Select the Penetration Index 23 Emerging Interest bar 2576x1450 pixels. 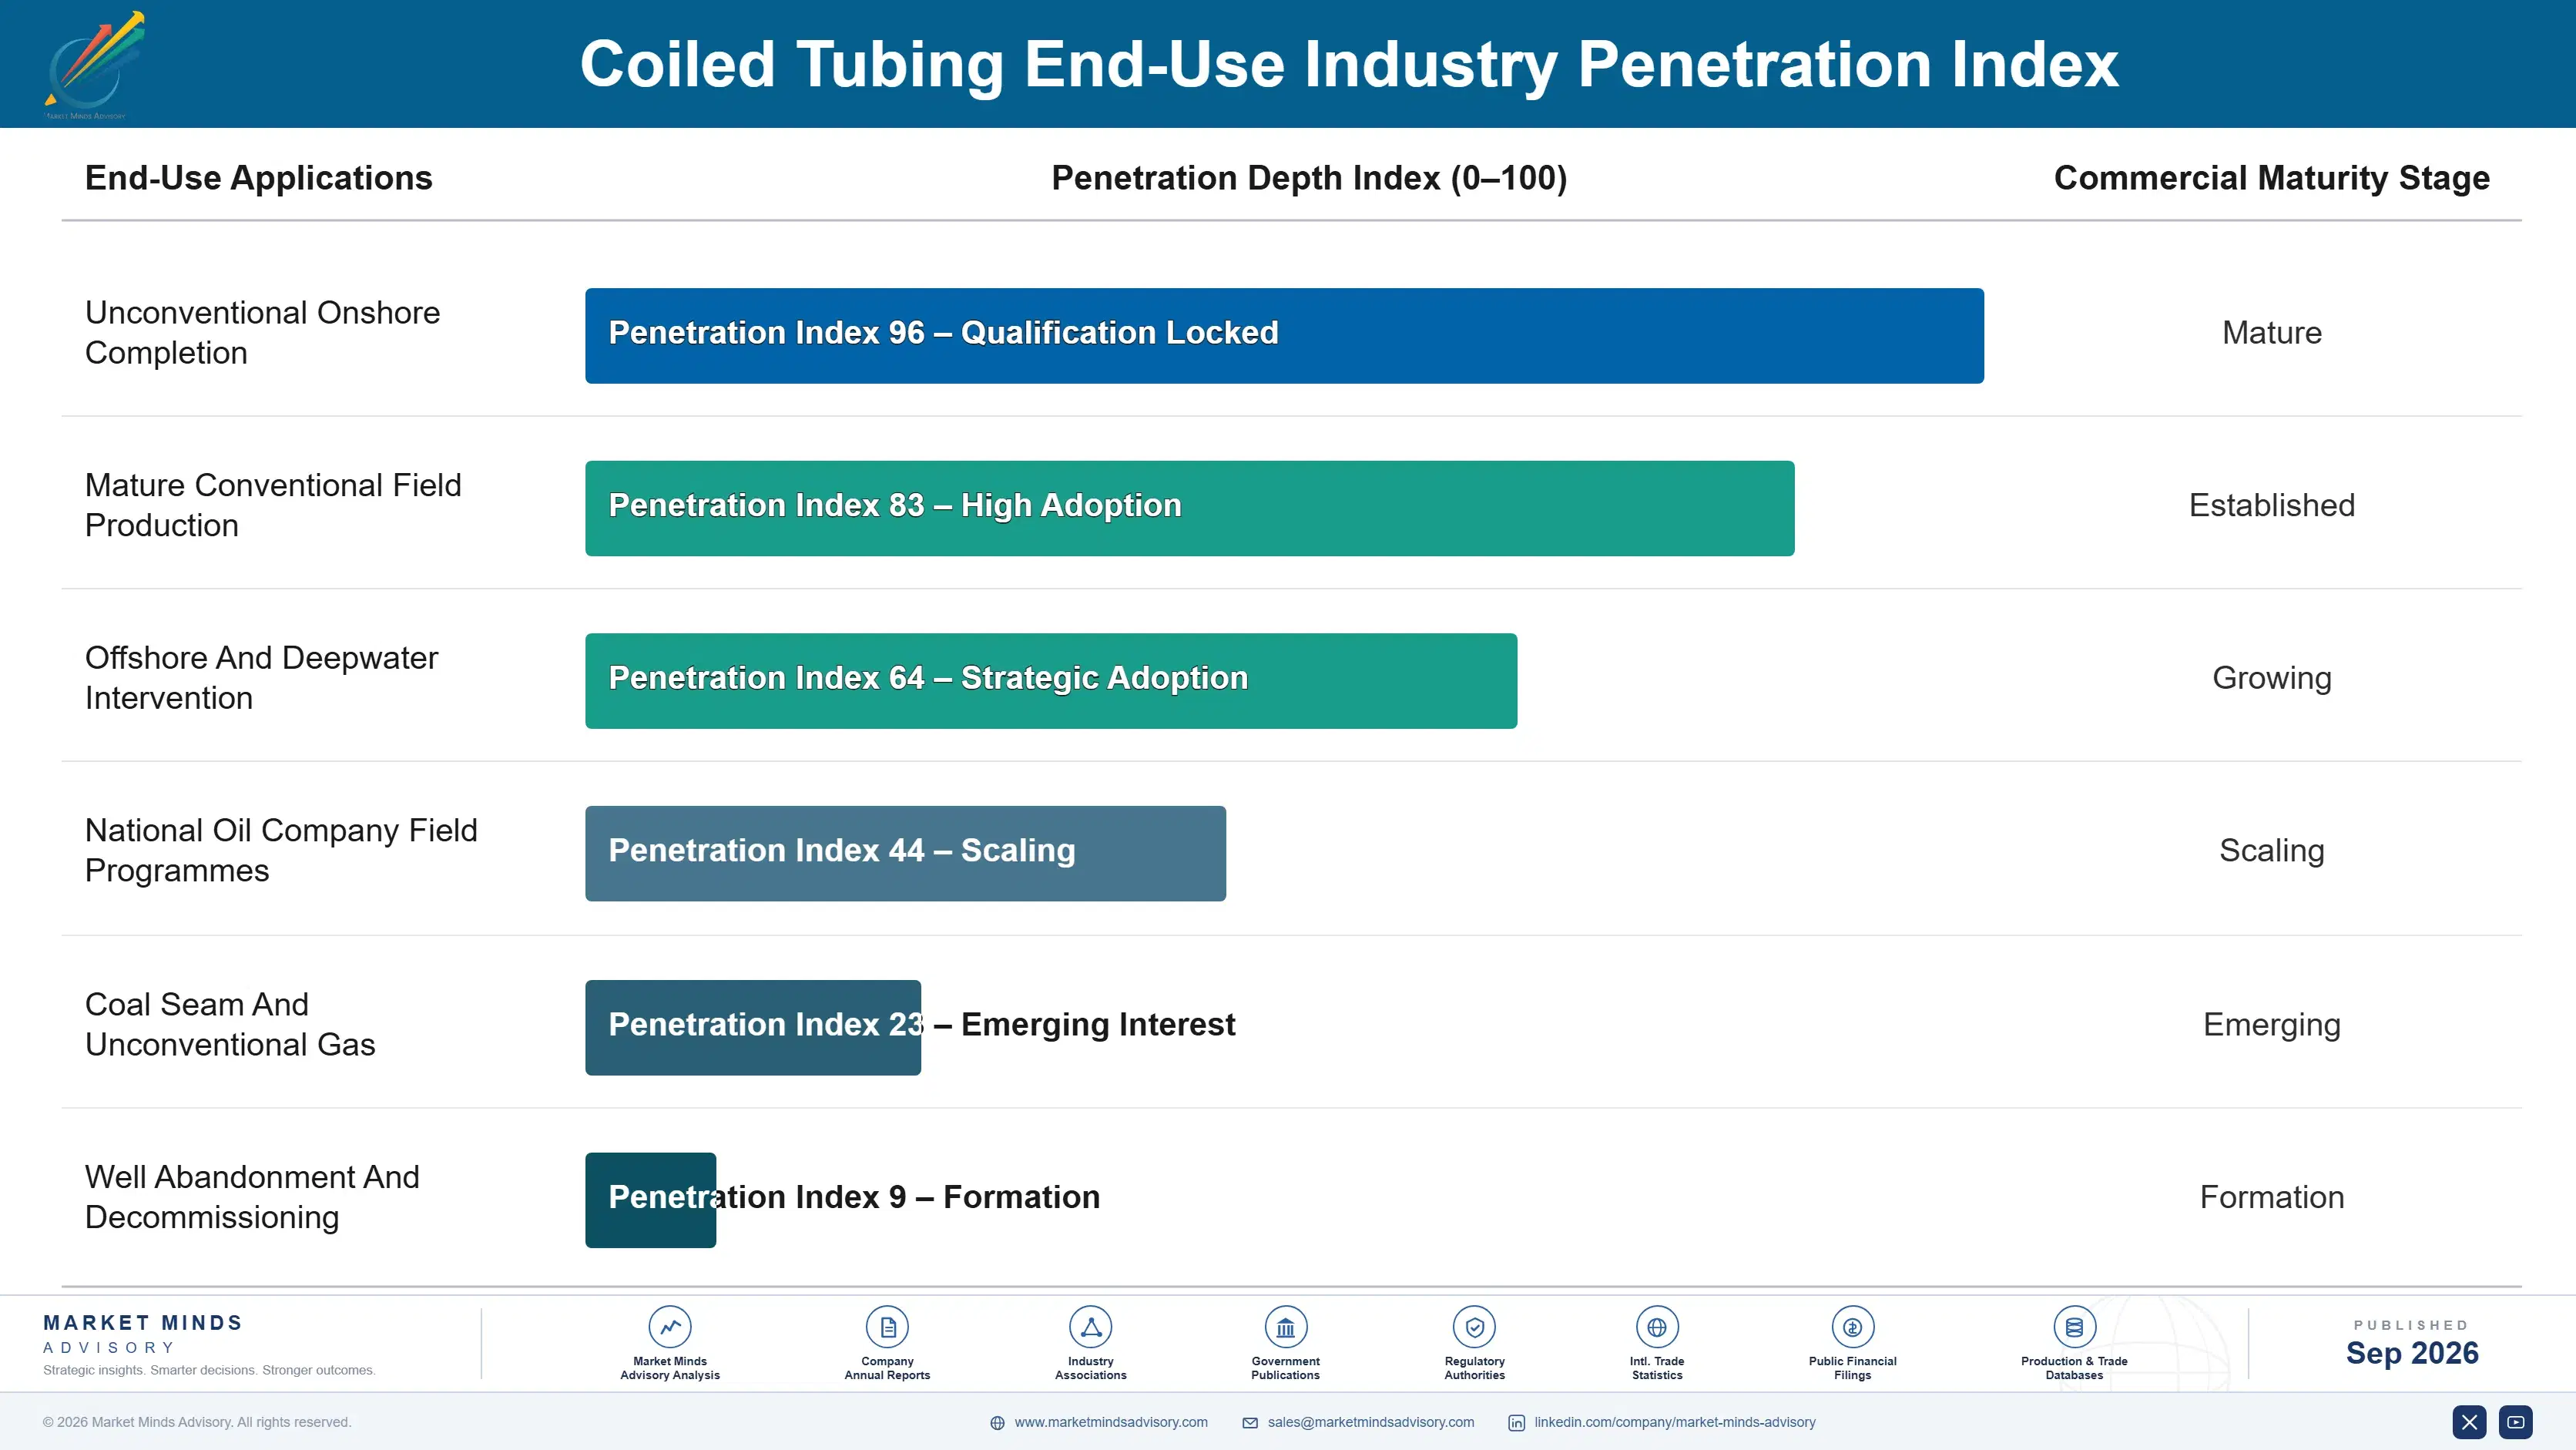pos(753,1027)
